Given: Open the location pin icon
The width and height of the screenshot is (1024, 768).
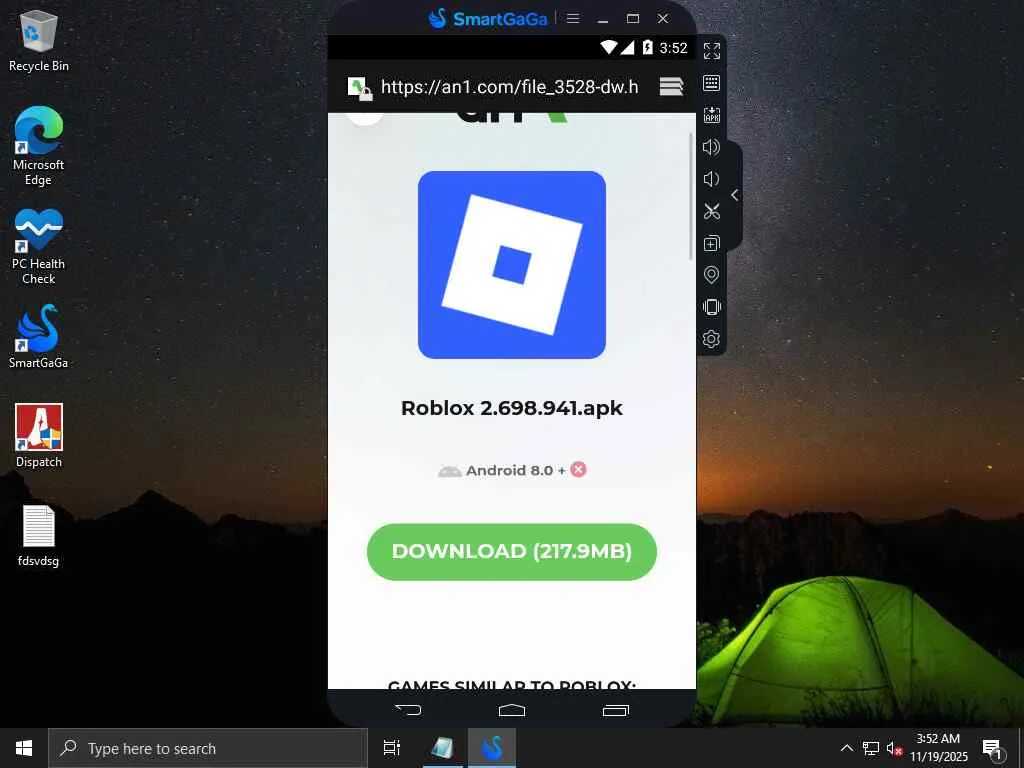Looking at the screenshot, I should [x=712, y=275].
